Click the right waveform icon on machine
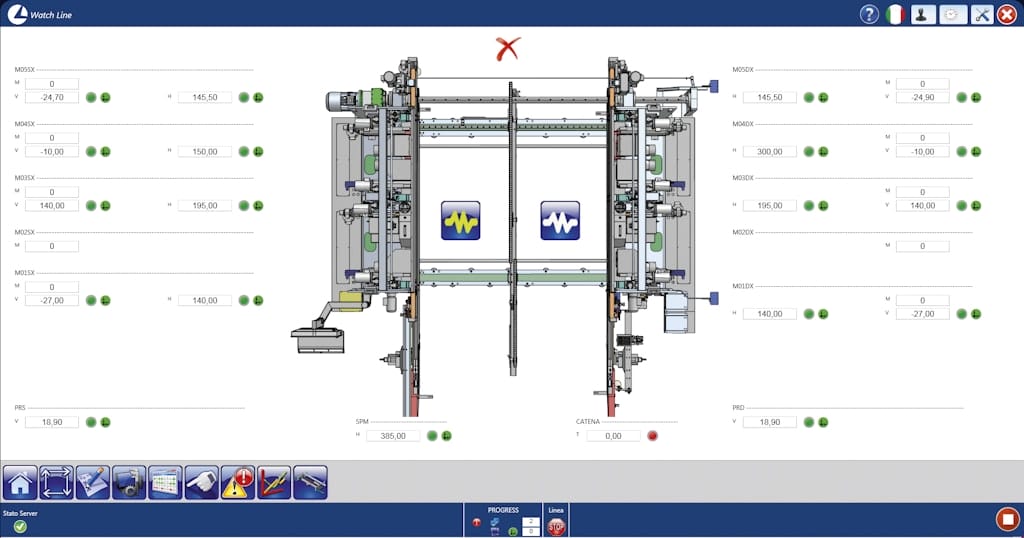The height and width of the screenshot is (538, 1024). pyautogui.click(x=560, y=220)
